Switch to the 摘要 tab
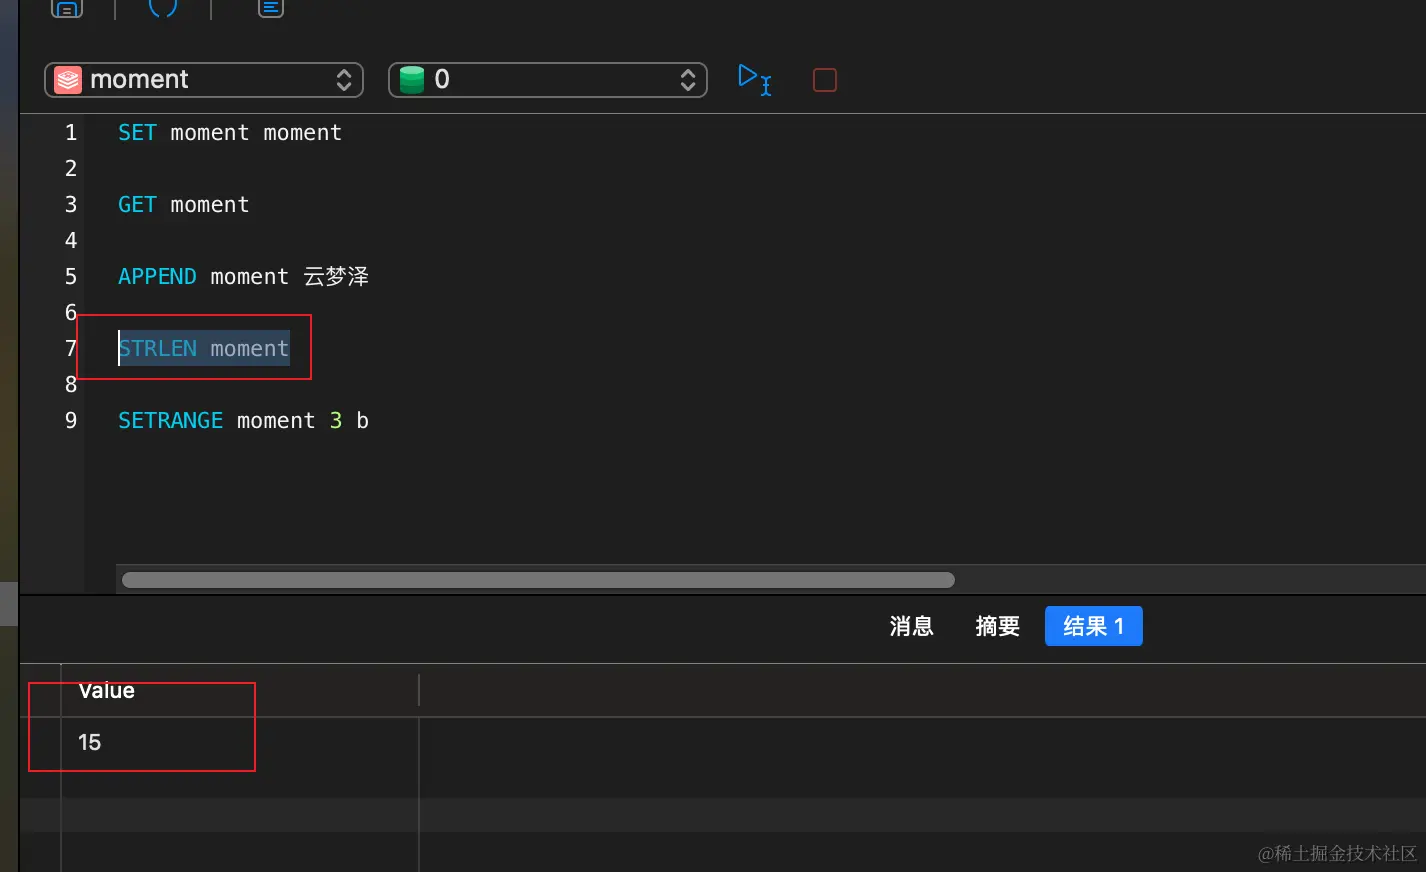This screenshot has height=872, width=1426. tap(997, 626)
